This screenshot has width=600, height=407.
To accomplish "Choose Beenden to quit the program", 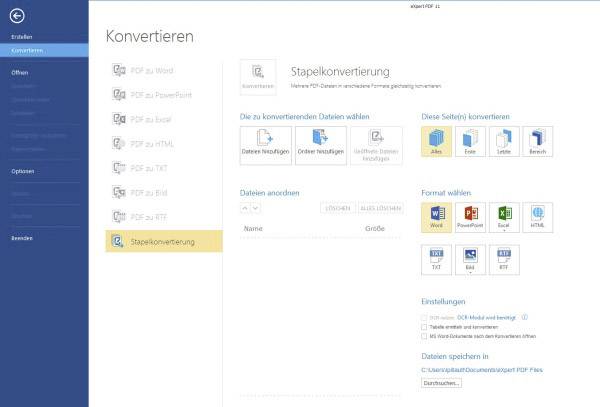I will click(22, 238).
